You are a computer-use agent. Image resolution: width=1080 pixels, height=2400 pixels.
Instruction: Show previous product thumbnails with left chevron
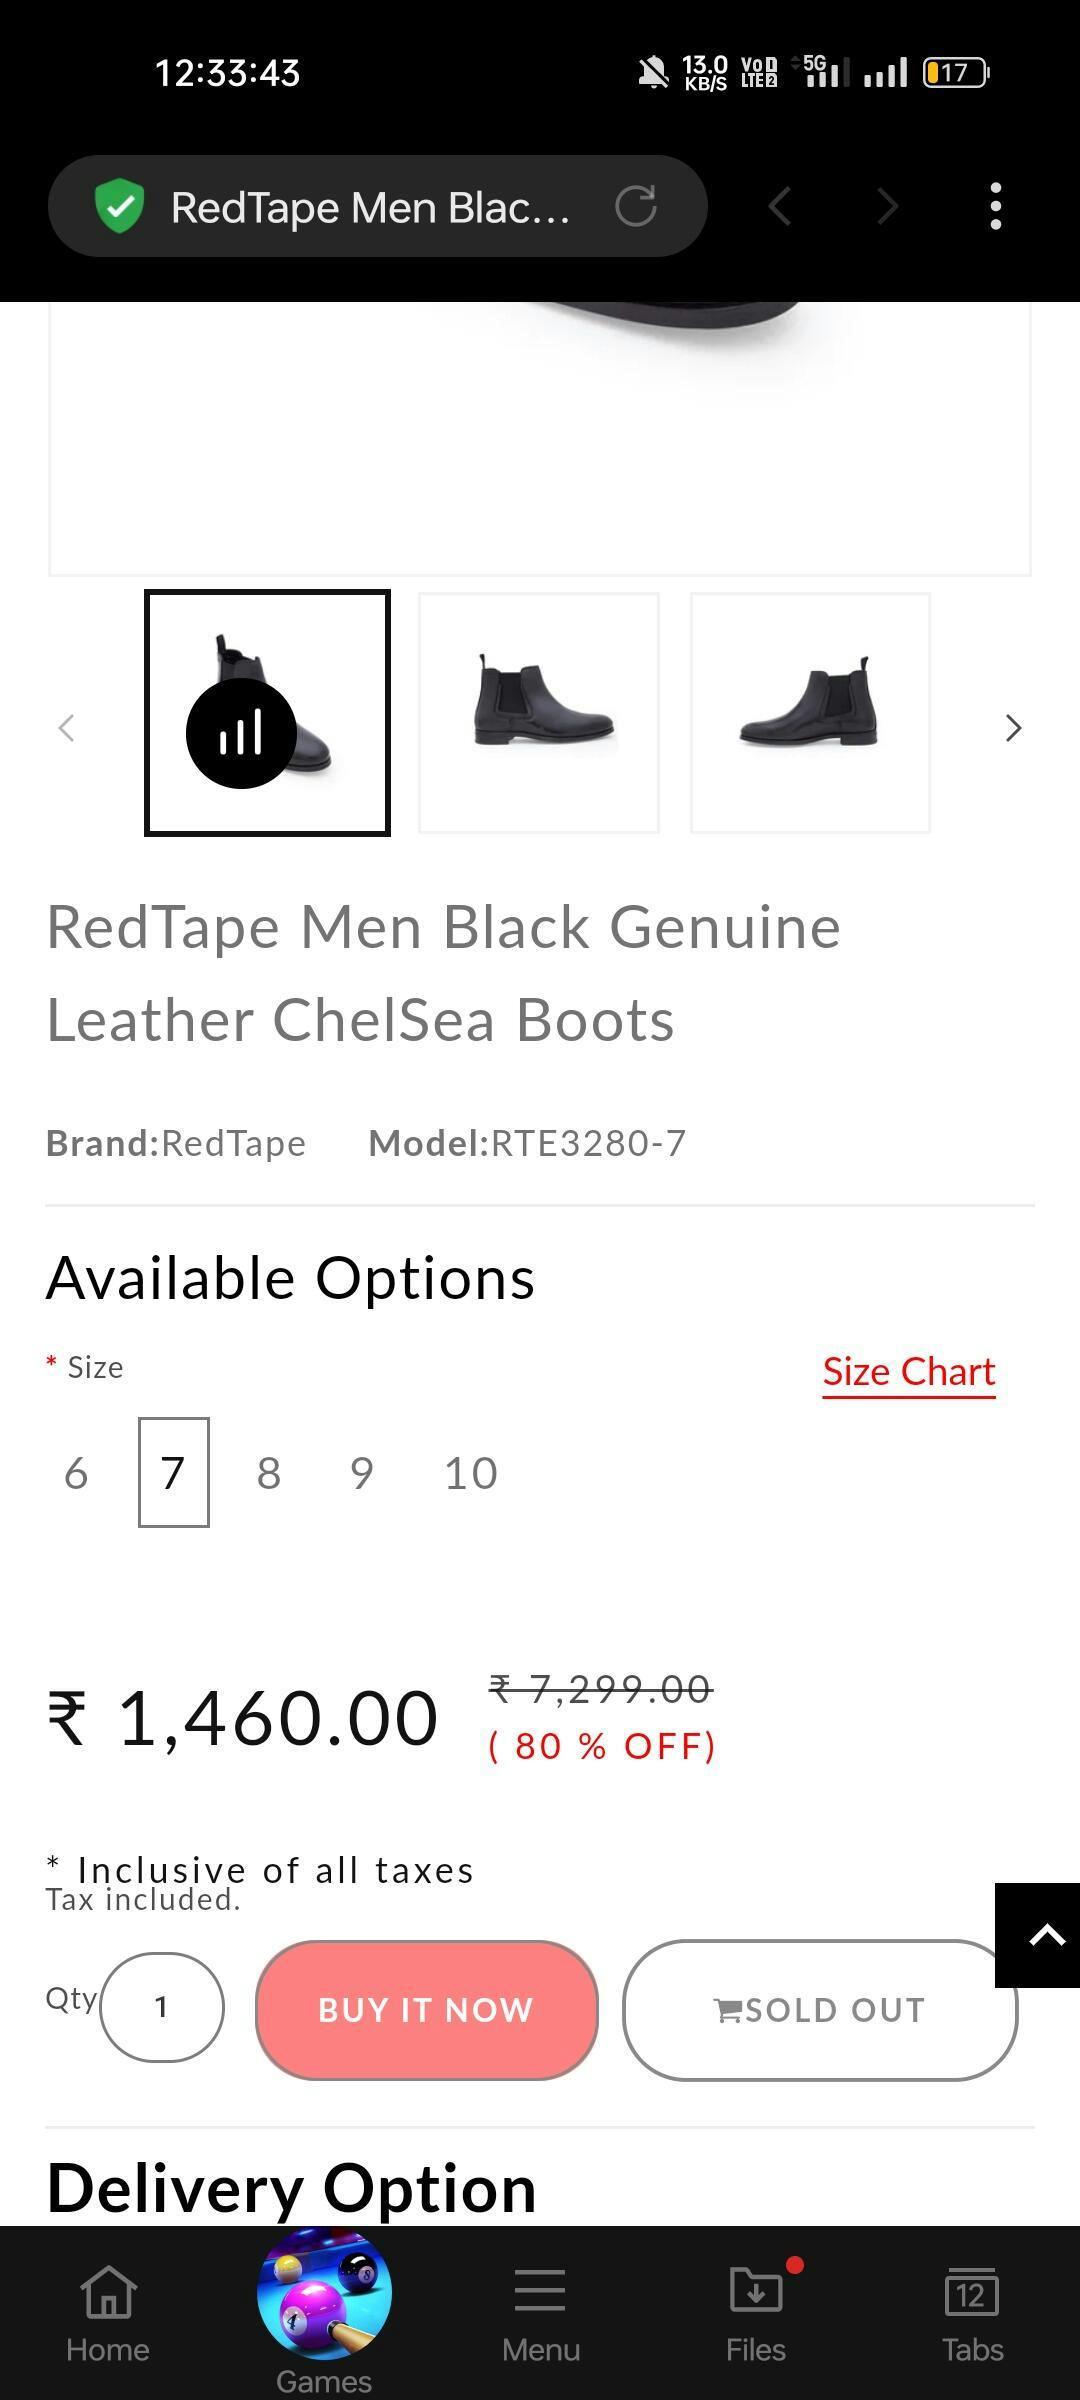(x=67, y=728)
